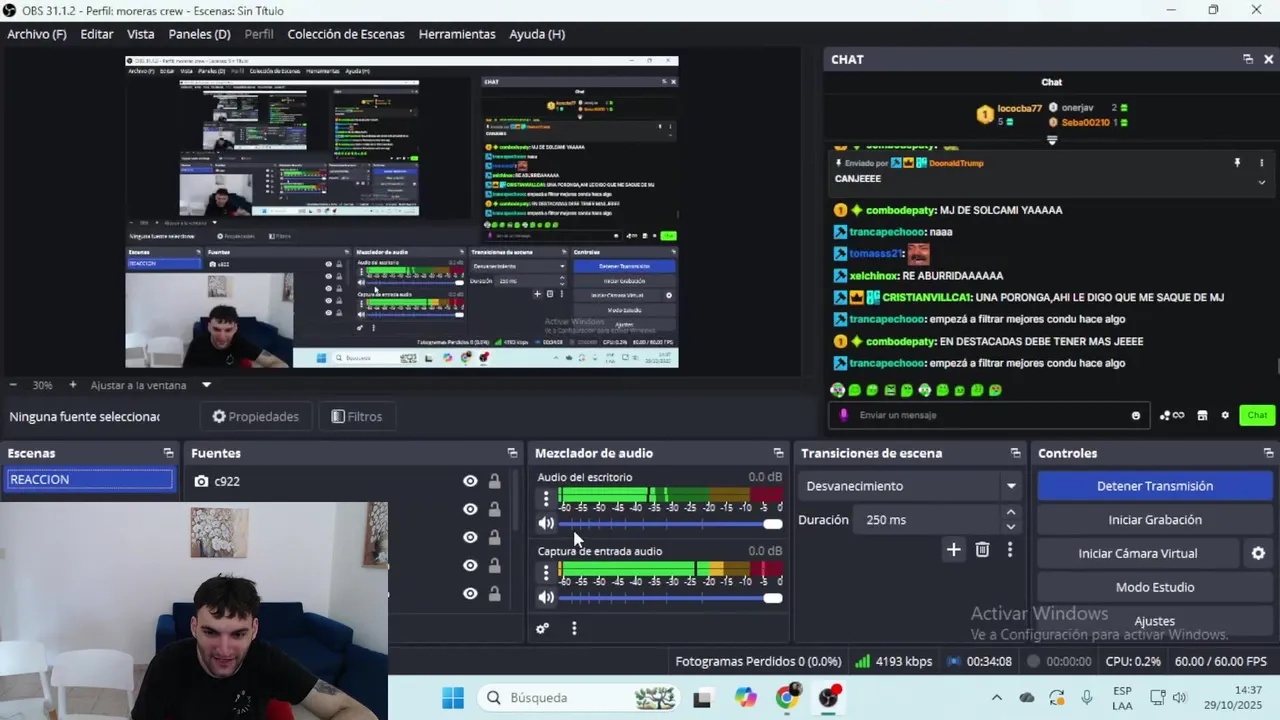Toggle lock on the third source row

pos(494,537)
